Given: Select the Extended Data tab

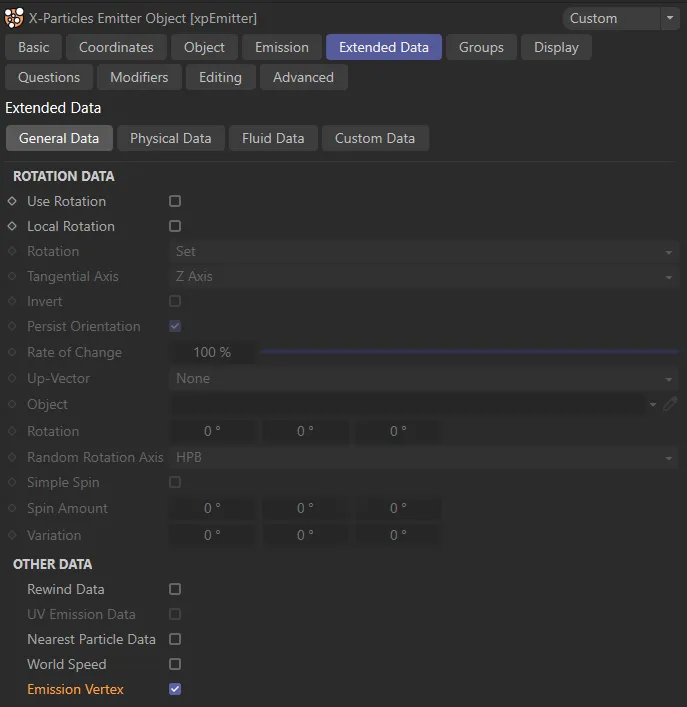Looking at the screenshot, I should coord(384,47).
